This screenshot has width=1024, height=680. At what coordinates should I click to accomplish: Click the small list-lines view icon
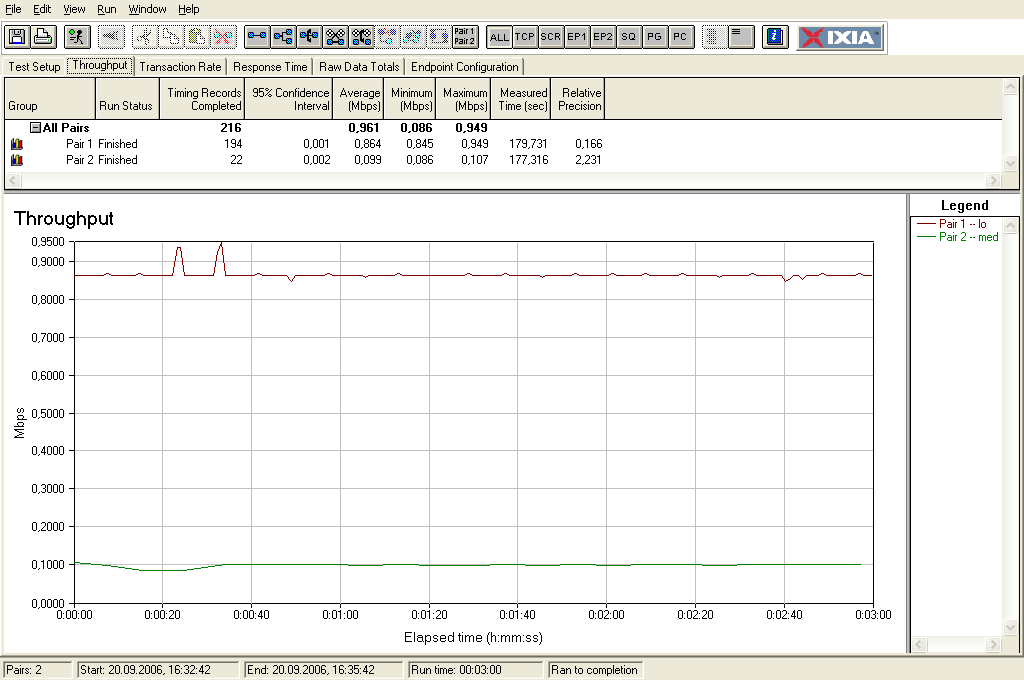(x=741, y=37)
